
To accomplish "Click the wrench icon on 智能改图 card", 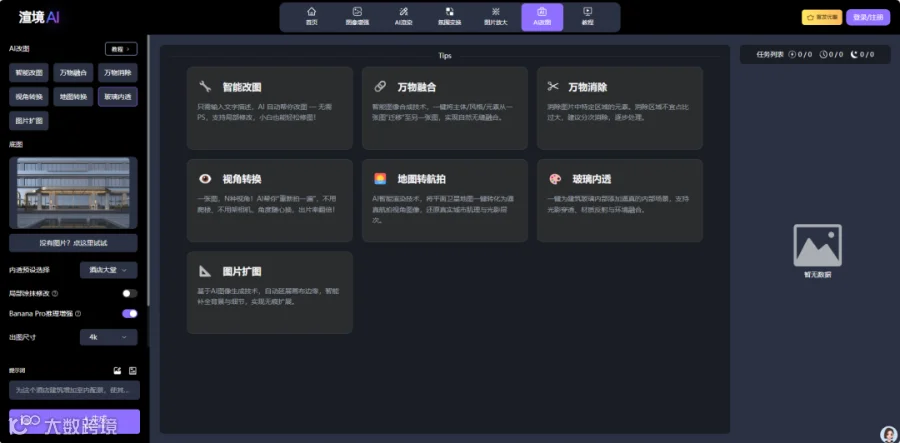I will 205,87.
